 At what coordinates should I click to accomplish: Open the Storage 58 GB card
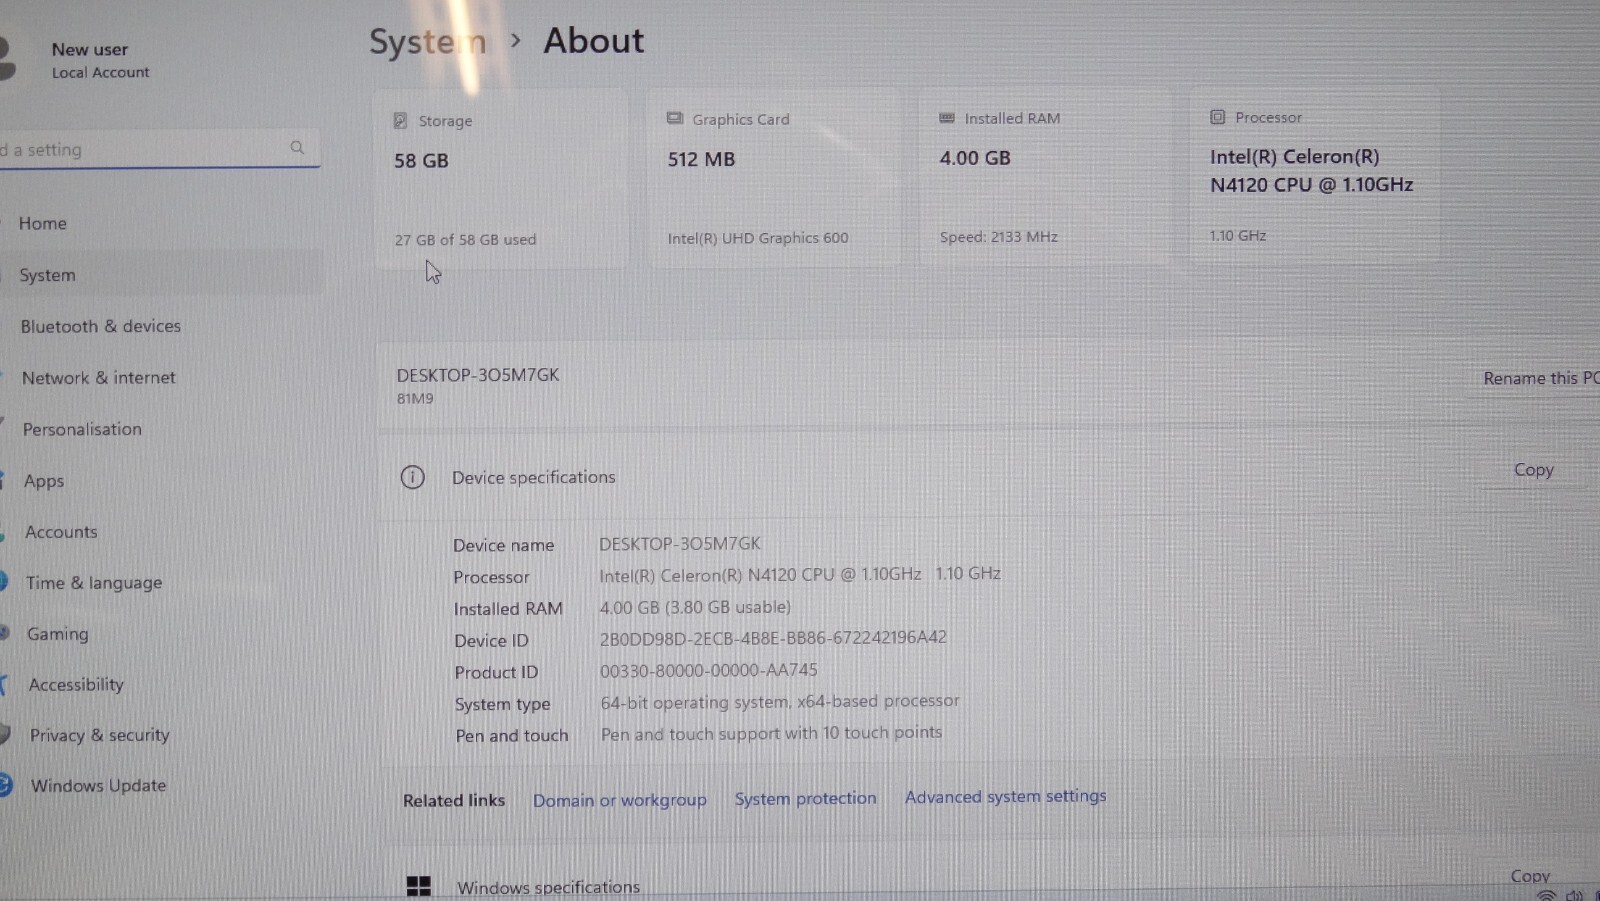coord(501,179)
